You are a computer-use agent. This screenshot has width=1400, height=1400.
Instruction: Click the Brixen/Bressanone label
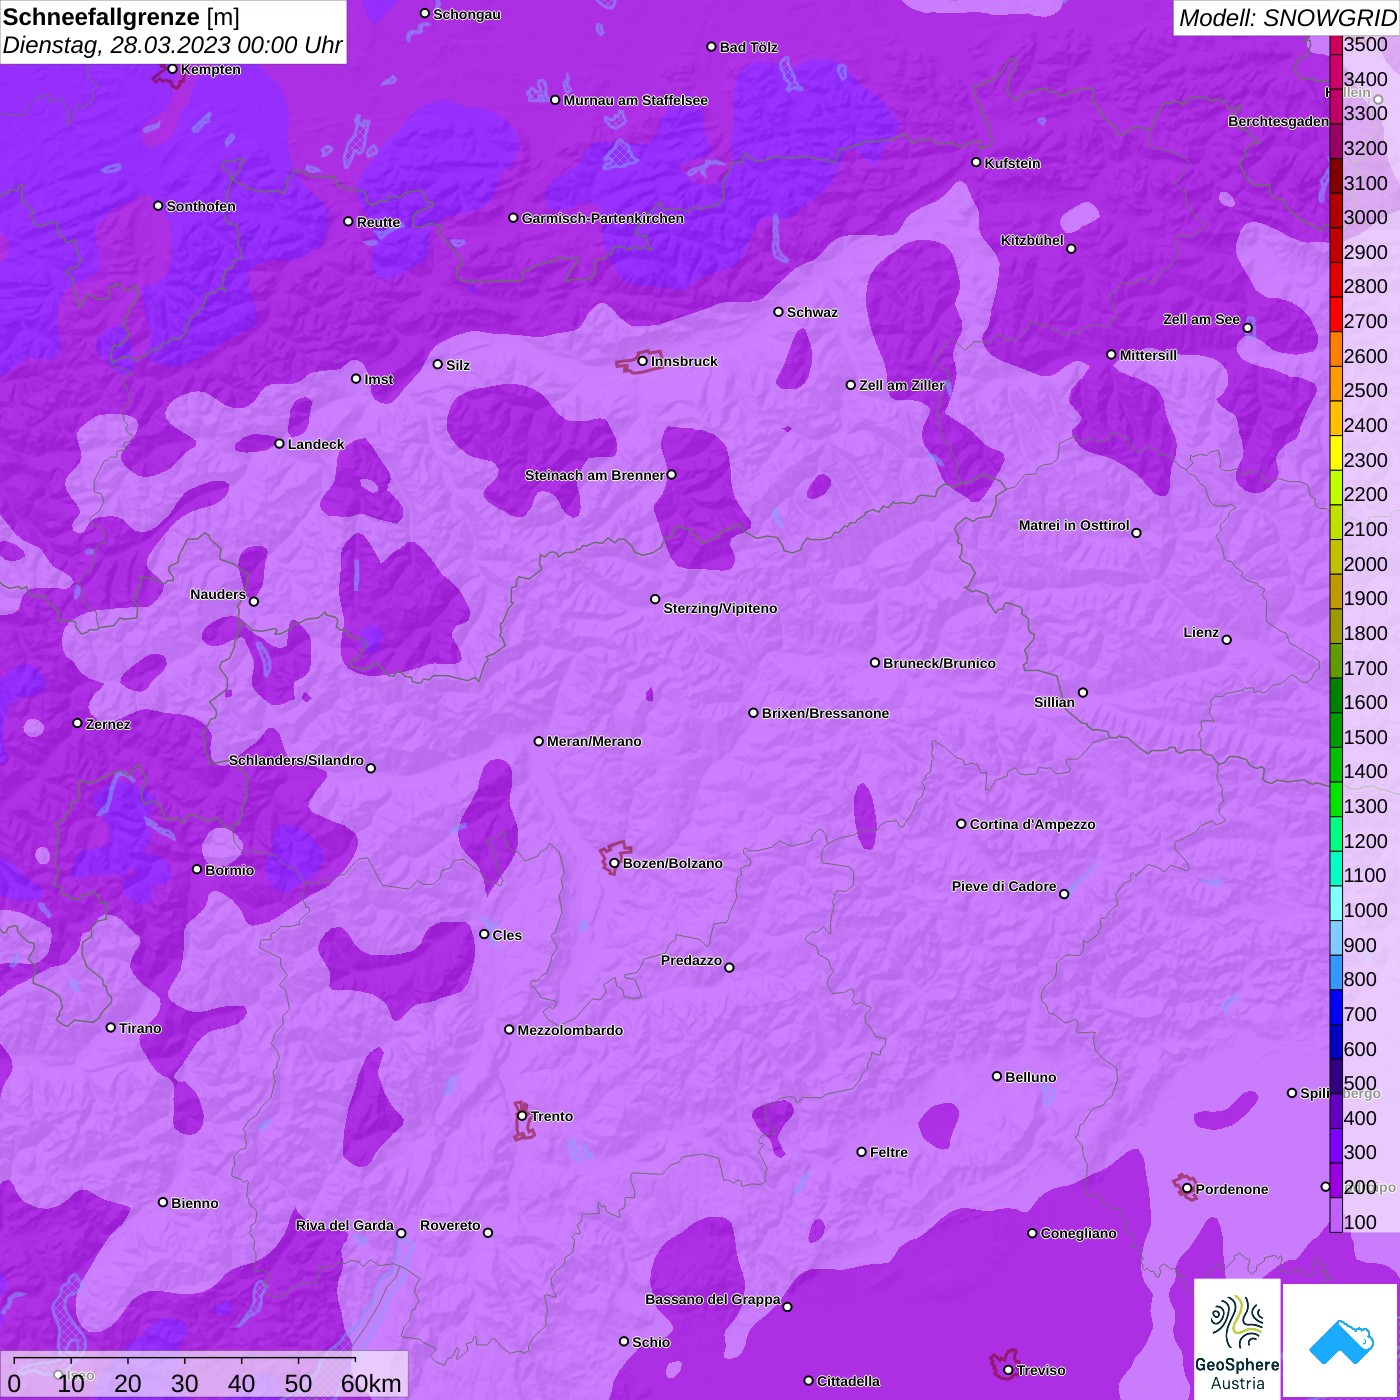(825, 713)
